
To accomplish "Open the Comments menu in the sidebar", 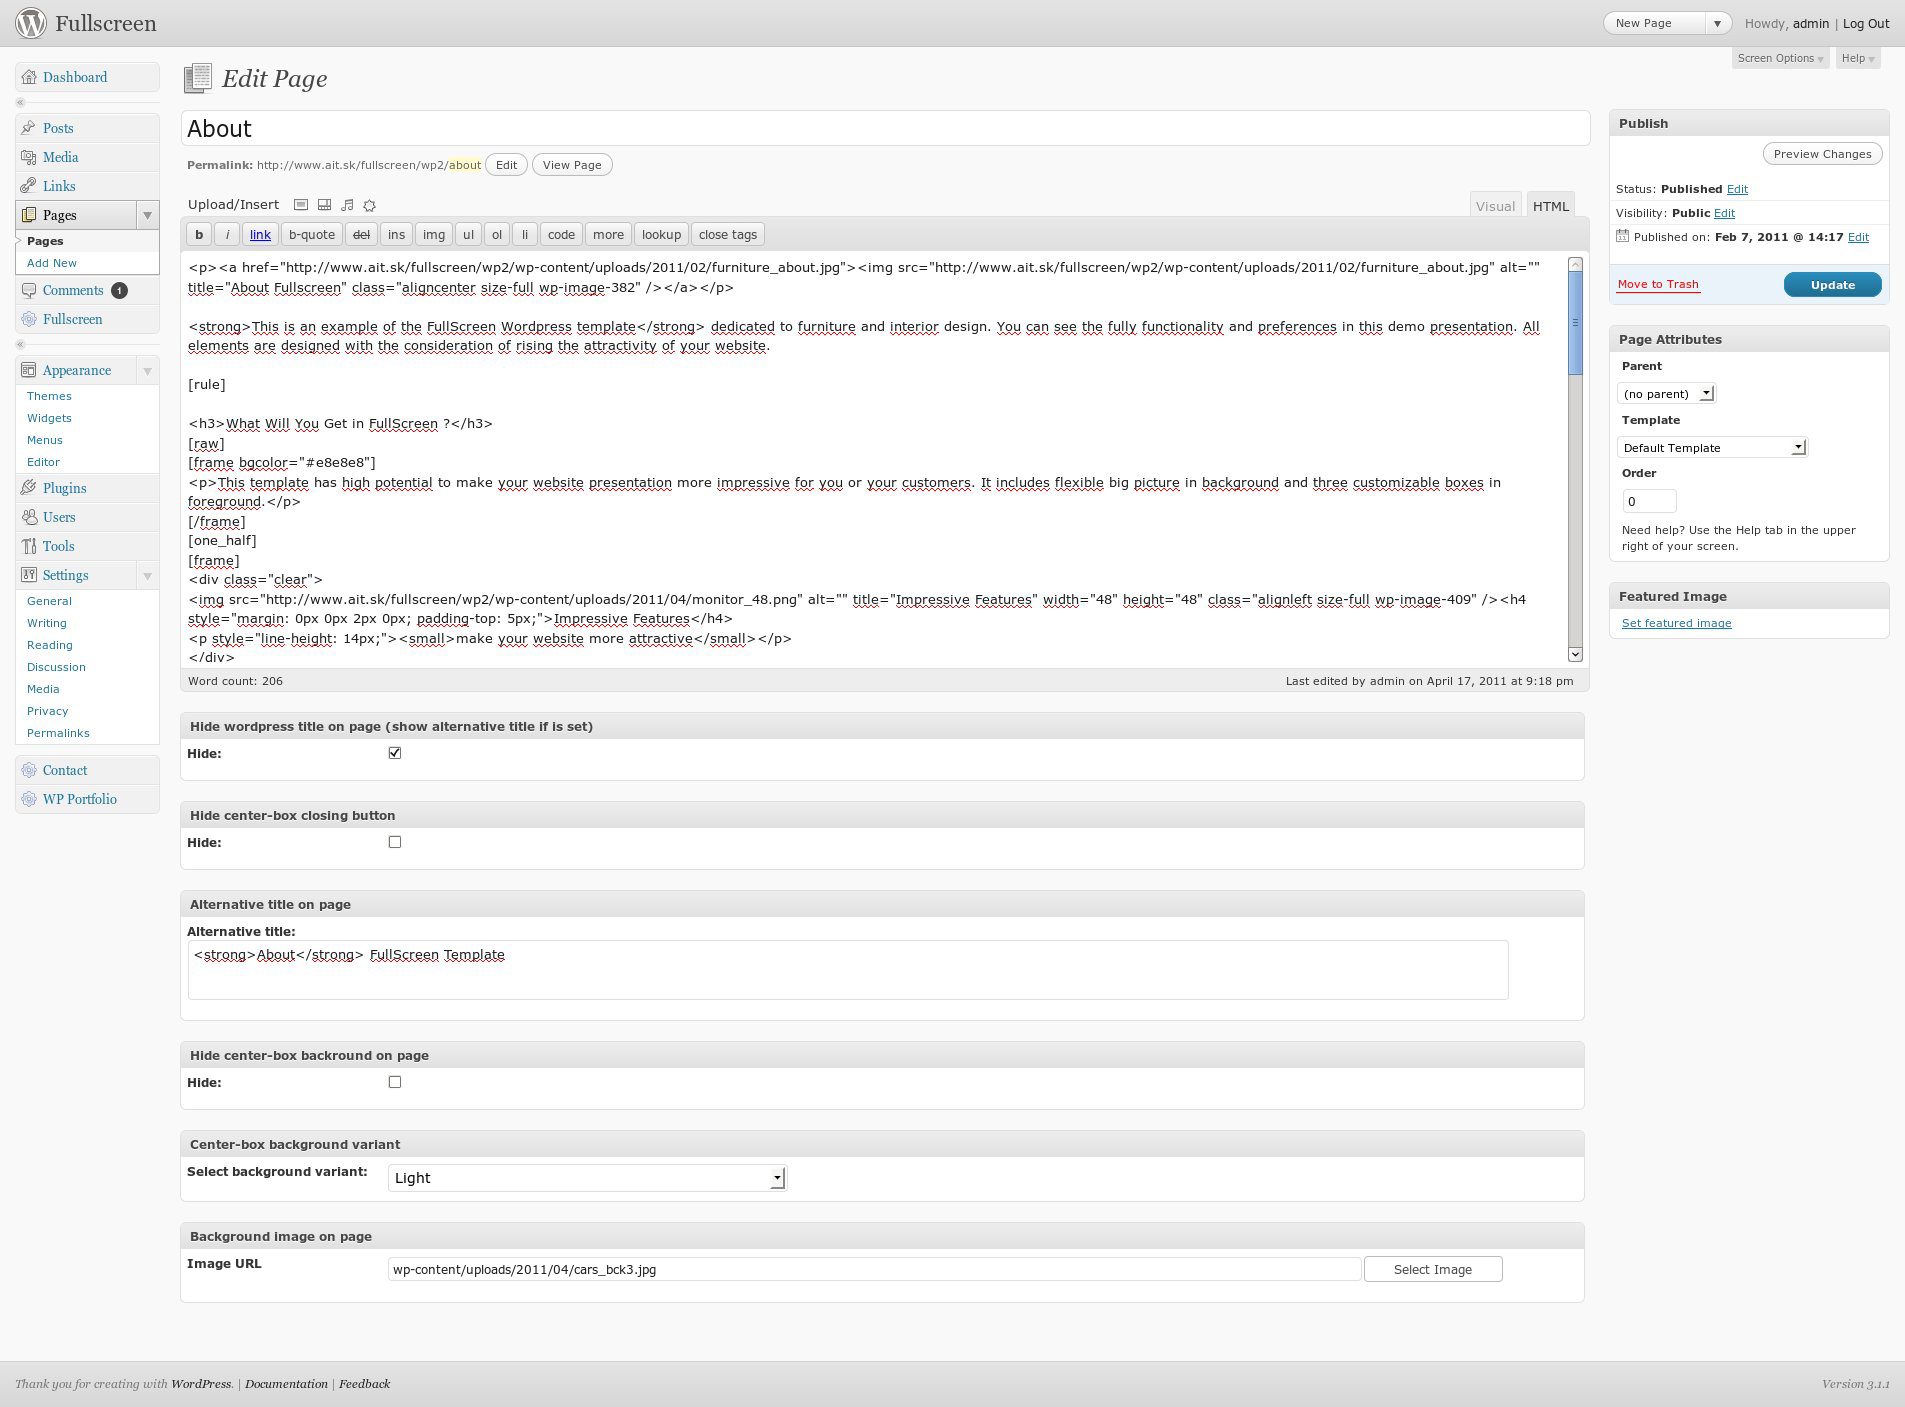I will 73,290.
